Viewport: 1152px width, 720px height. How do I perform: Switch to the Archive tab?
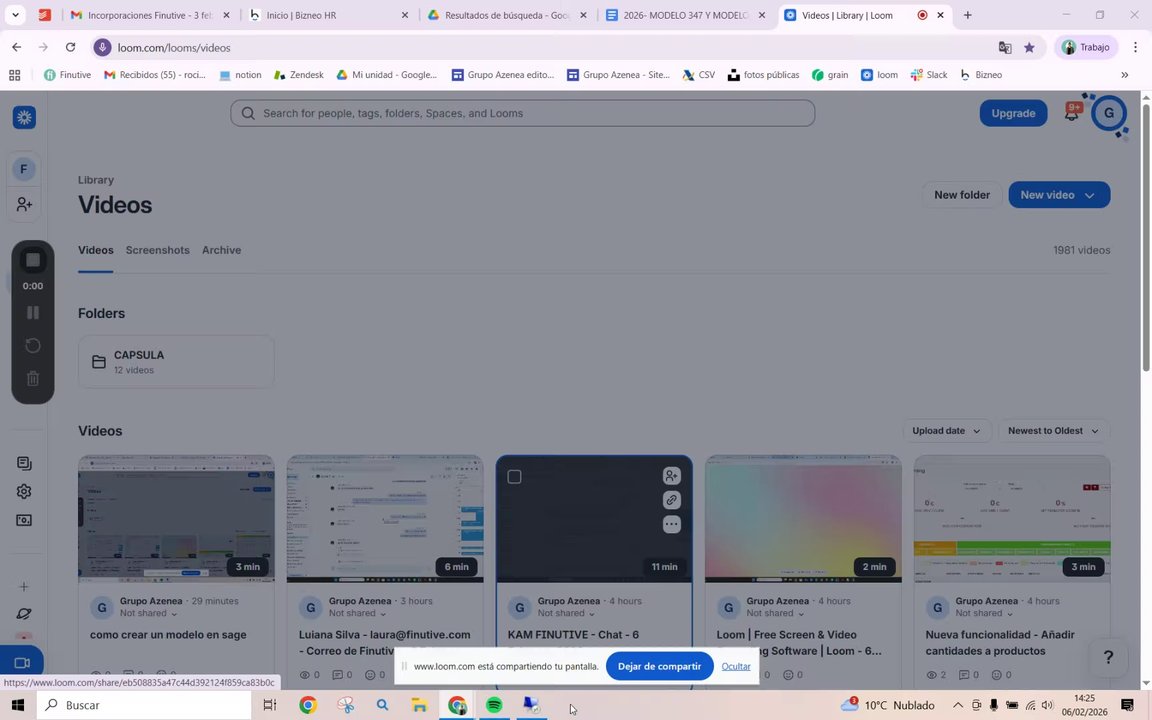[x=221, y=250]
